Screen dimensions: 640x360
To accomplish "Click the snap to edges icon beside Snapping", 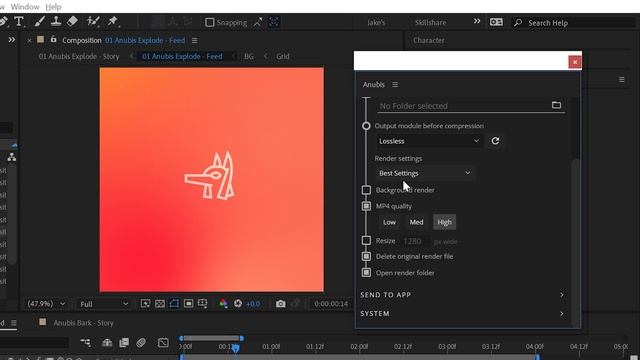I will coord(258,22).
